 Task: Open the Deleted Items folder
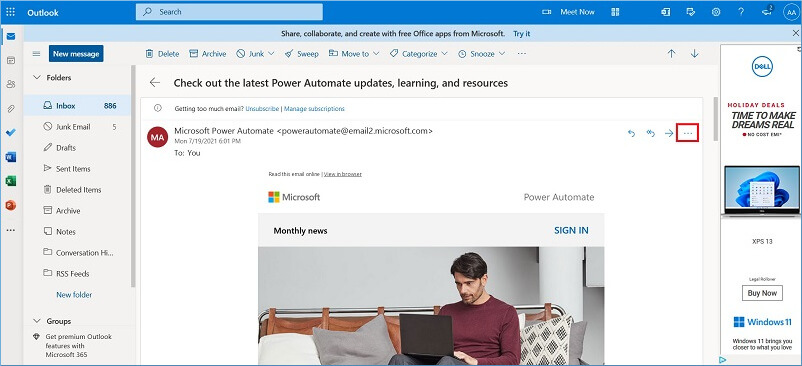click(77, 190)
